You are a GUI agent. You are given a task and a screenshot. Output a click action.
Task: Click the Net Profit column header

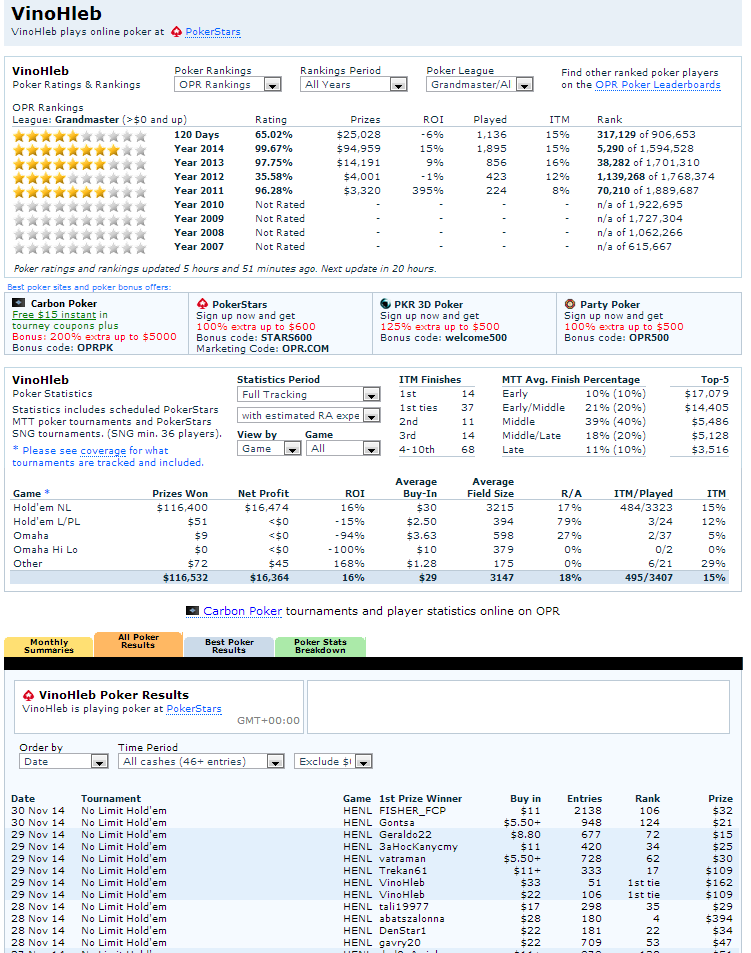tap(263, 494)
